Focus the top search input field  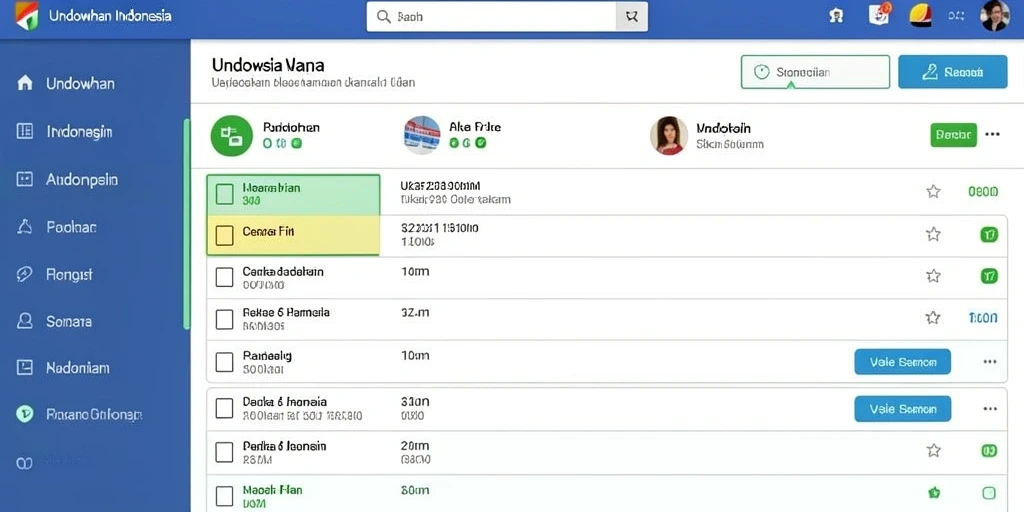coord(492,17)
